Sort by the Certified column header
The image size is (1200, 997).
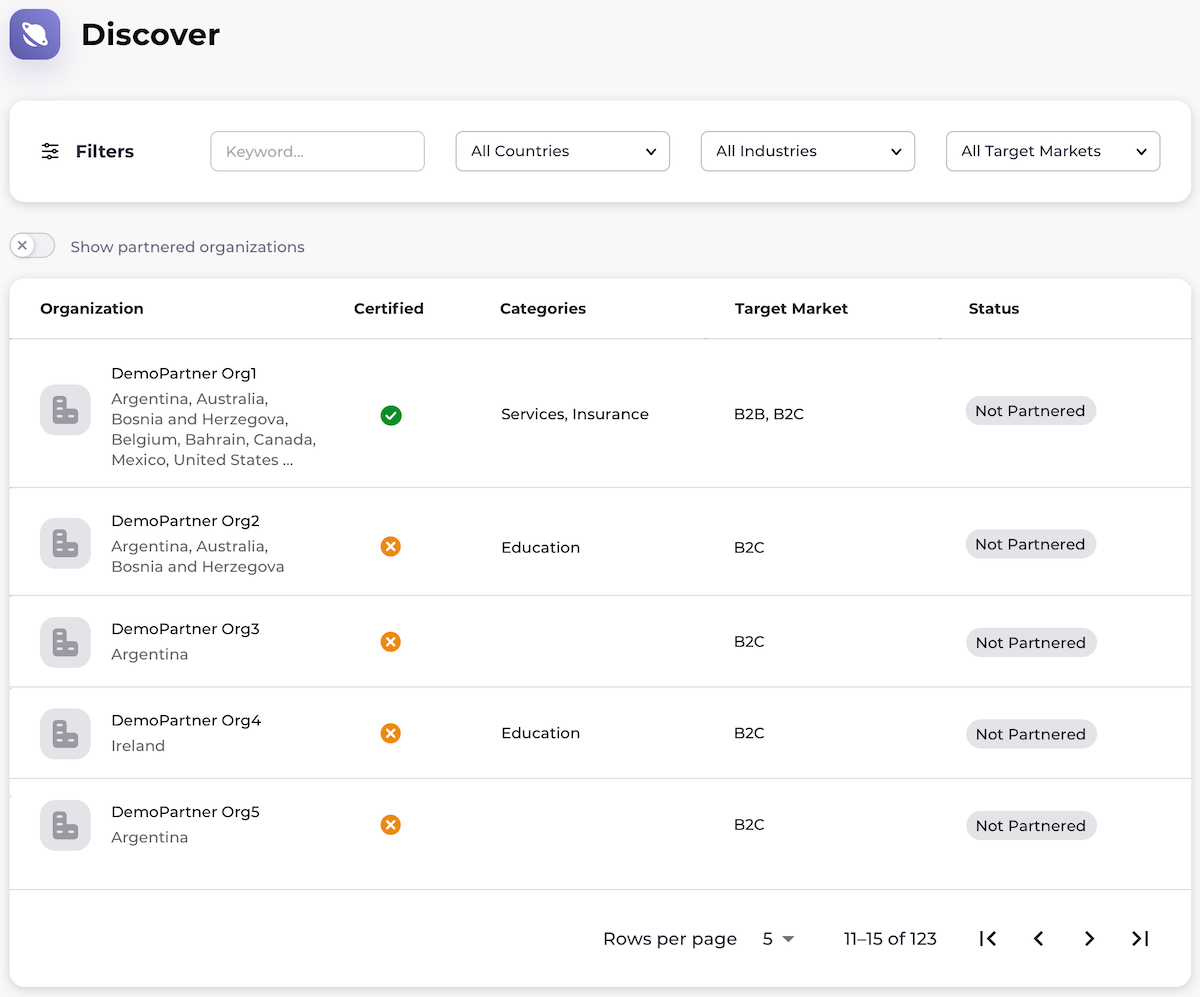point(389,308)
